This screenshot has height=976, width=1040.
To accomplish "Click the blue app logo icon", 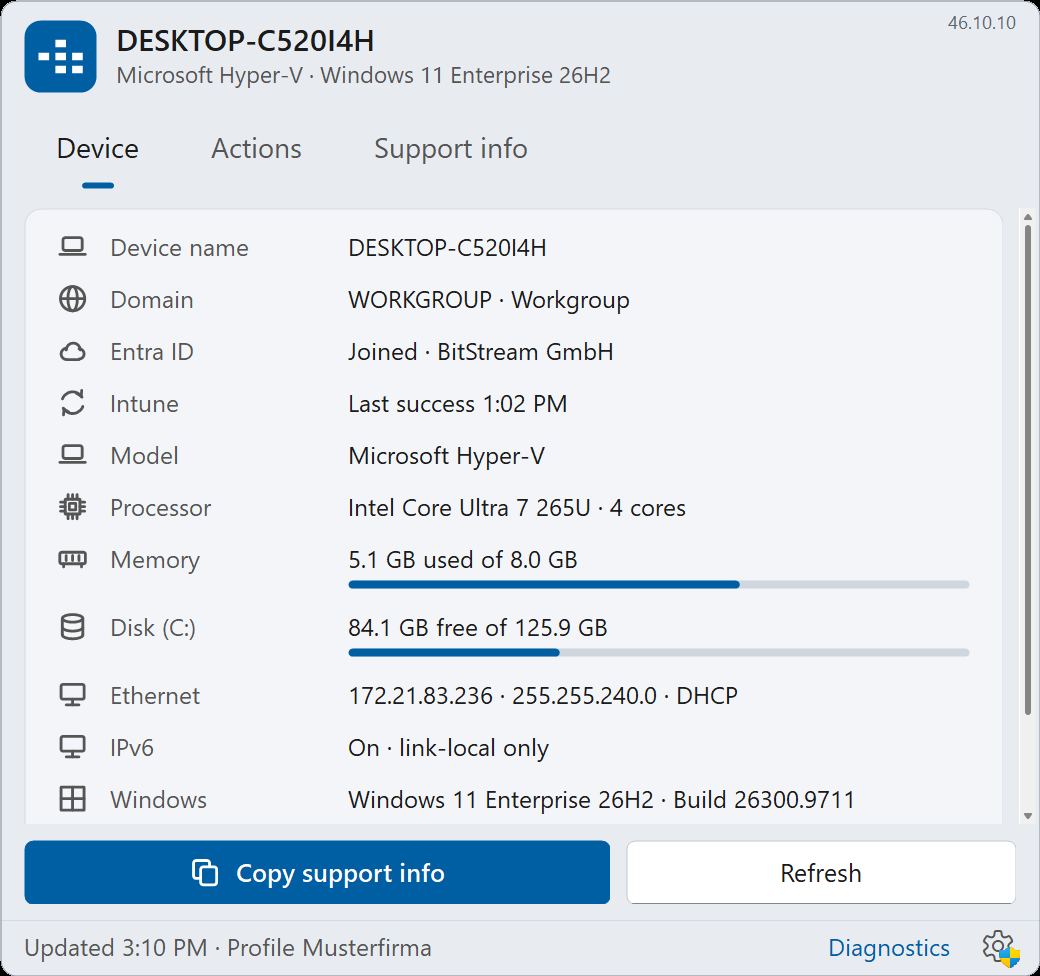I will pyautogui.click(x=60, y=56).
